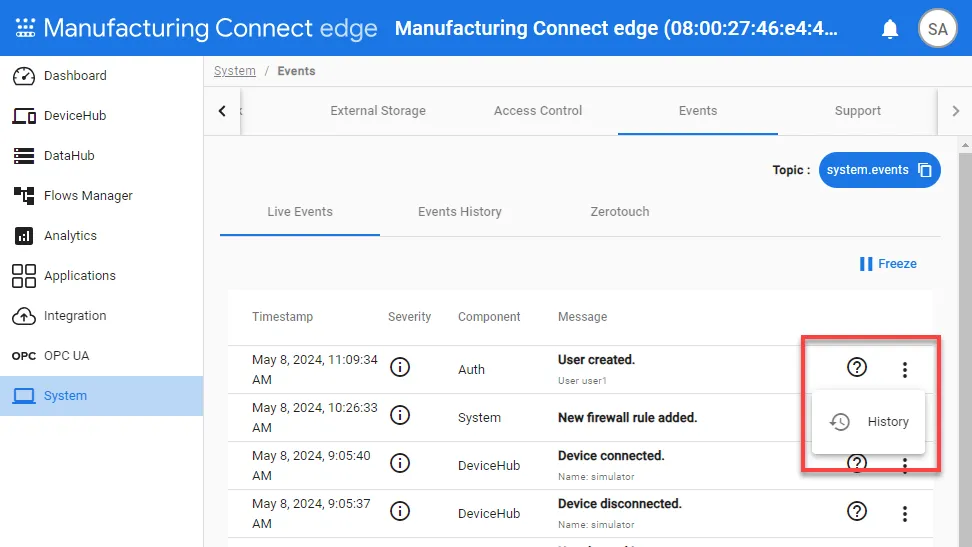Open three-dot menu for Device disconnected event
This screenshot has height=547, width=972.
905,514
